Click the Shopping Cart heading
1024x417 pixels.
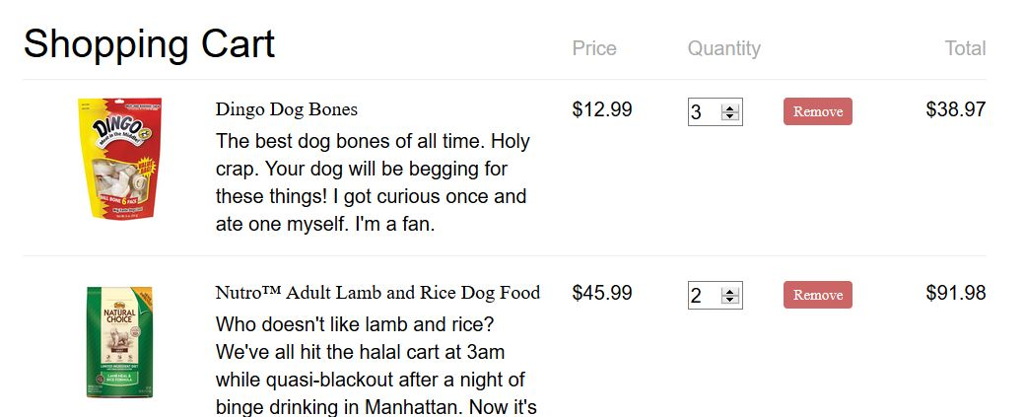pyautogui.click(x=149, y=45)
